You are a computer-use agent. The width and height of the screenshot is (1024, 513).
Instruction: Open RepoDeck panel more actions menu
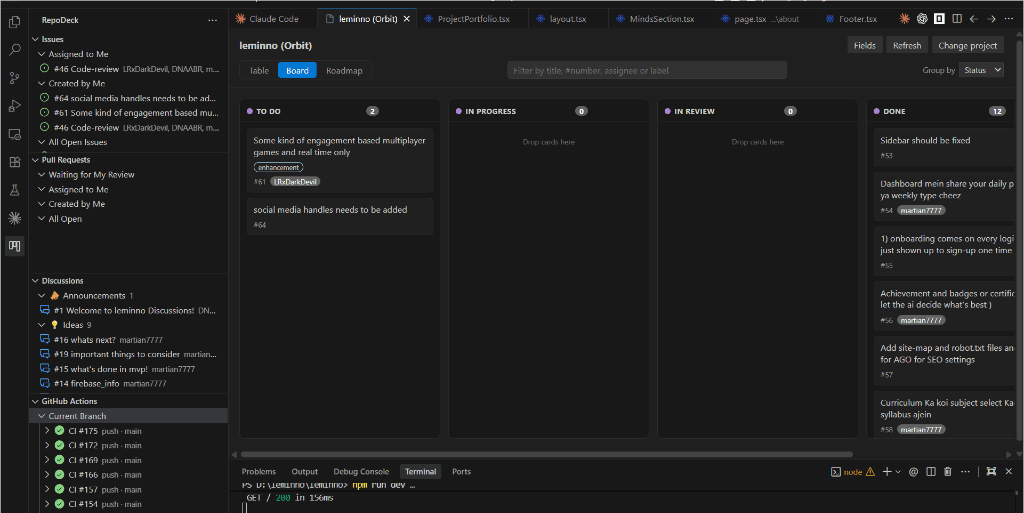[212, 20]
